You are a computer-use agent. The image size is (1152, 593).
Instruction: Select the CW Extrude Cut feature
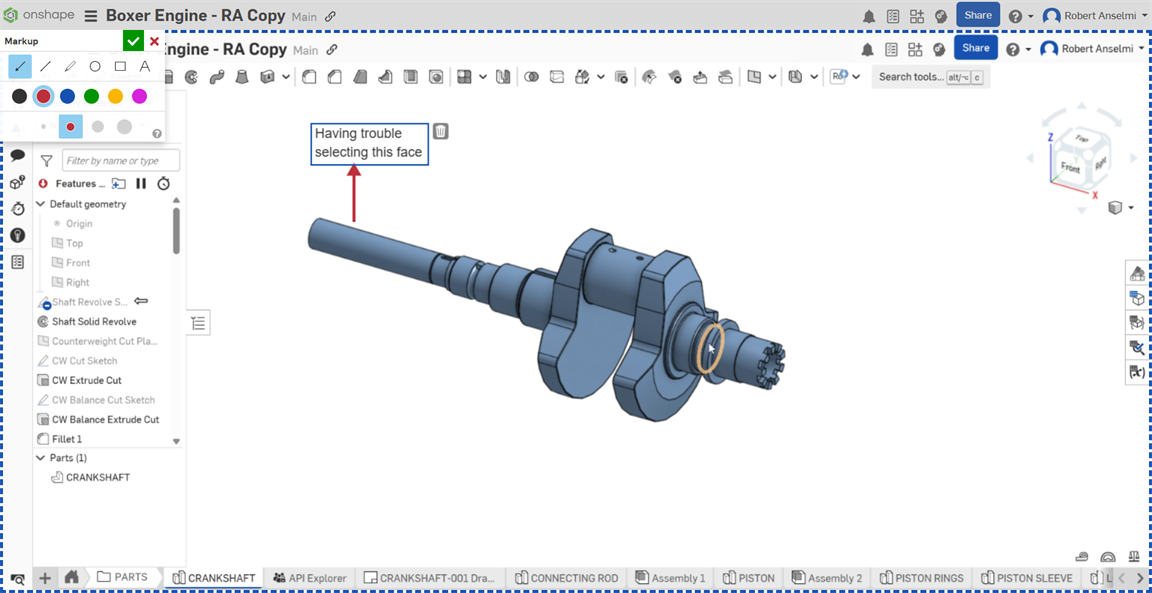pyautogui.click(x=87, y=380)
